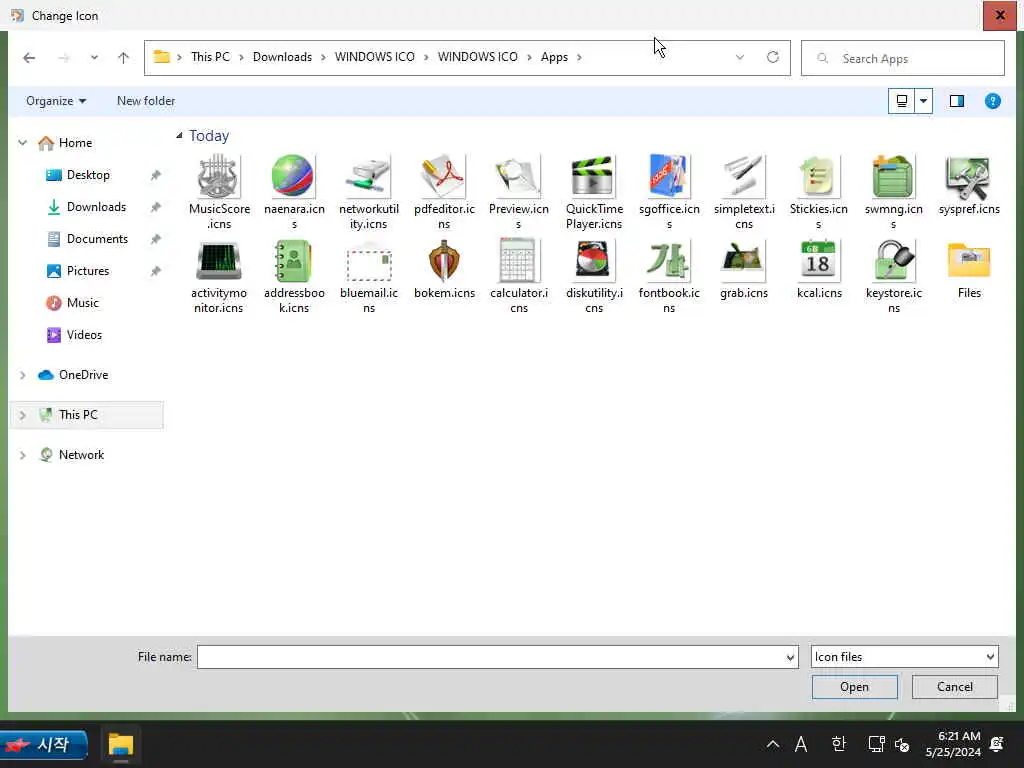The width and height of the screenshot is (1024, 768).
Task: Open the recent locations dropdown arrow
Action: coord(94,58)
